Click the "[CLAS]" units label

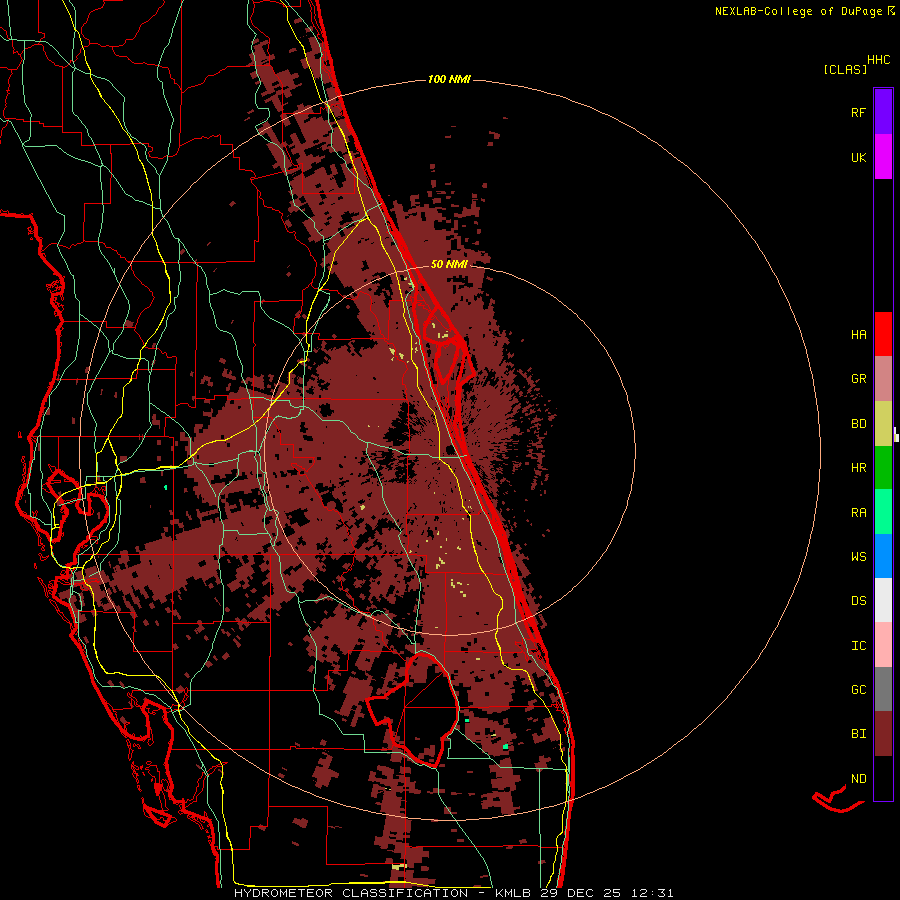845,69
